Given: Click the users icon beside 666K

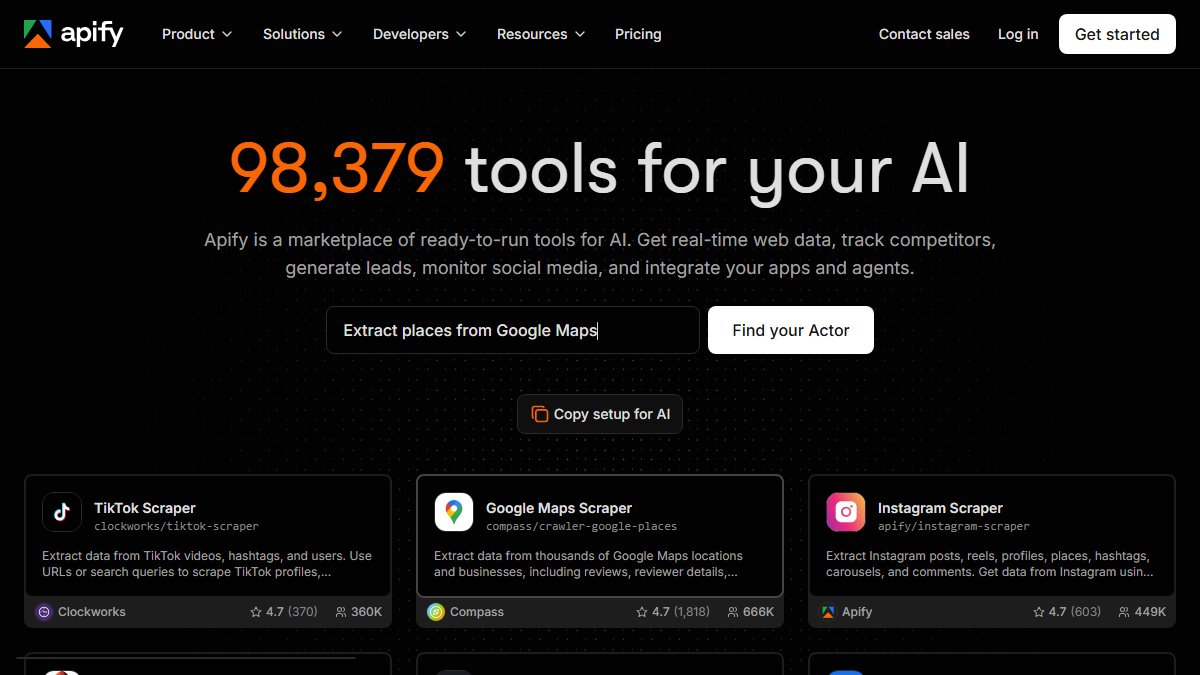Looking at the screenshot, I should tap(733, 612).
